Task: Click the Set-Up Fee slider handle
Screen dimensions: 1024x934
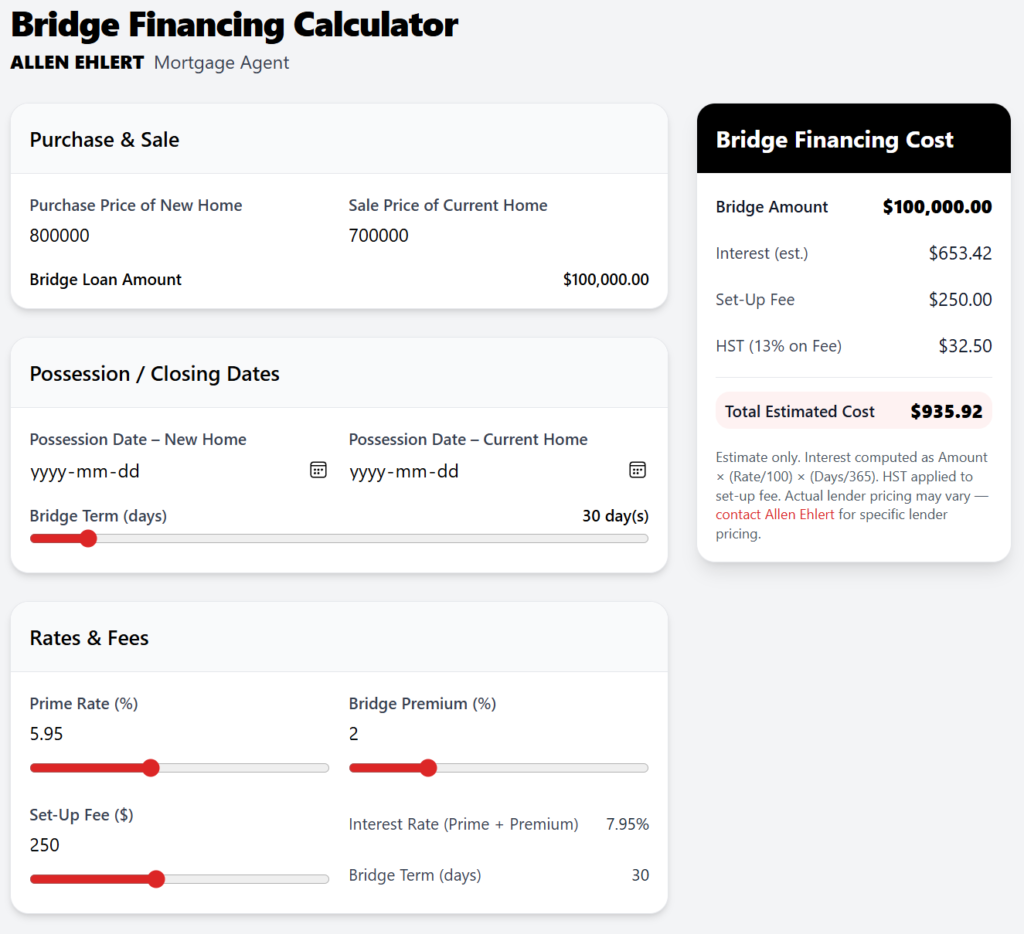Action: click(x=156, y=879)
